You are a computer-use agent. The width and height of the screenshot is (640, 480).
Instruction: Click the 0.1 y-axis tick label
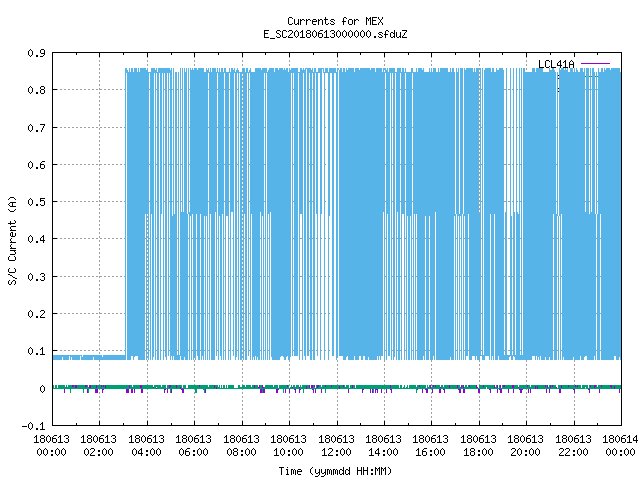click(36, 351)
